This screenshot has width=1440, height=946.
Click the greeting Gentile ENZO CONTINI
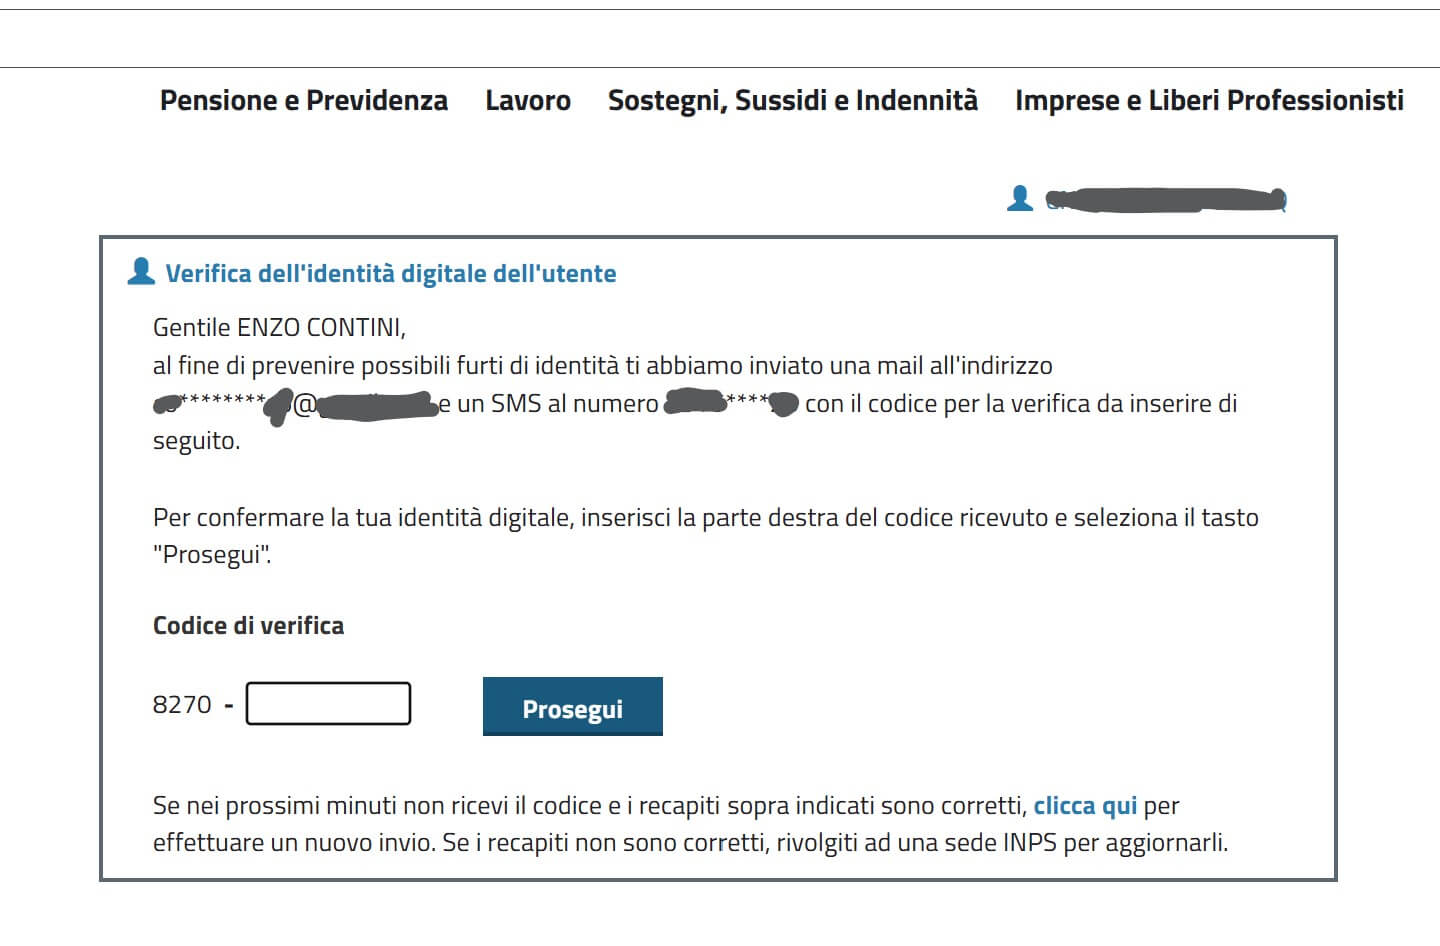[279, 328]
